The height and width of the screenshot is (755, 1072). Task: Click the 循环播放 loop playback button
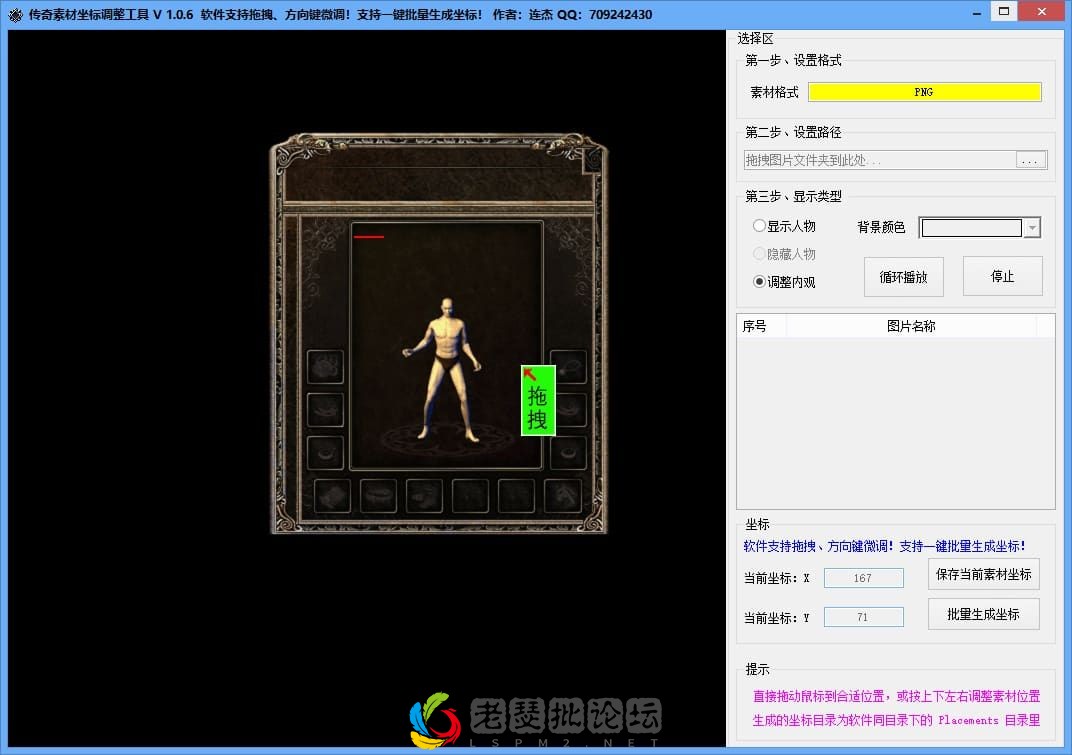pos(903,277)
